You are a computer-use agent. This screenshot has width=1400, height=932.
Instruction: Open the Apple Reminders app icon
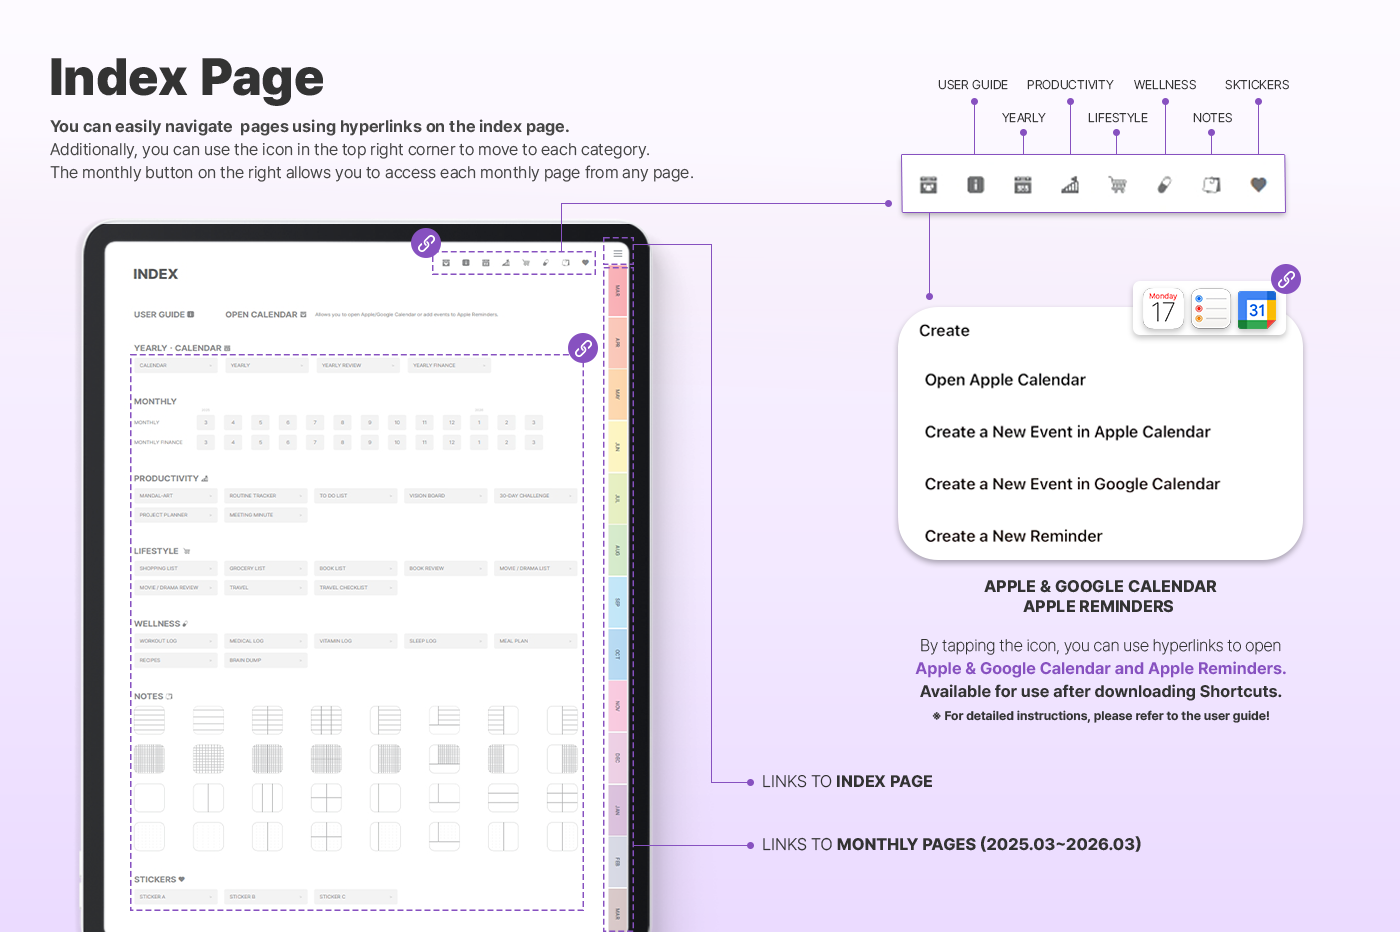point(1210,310)
